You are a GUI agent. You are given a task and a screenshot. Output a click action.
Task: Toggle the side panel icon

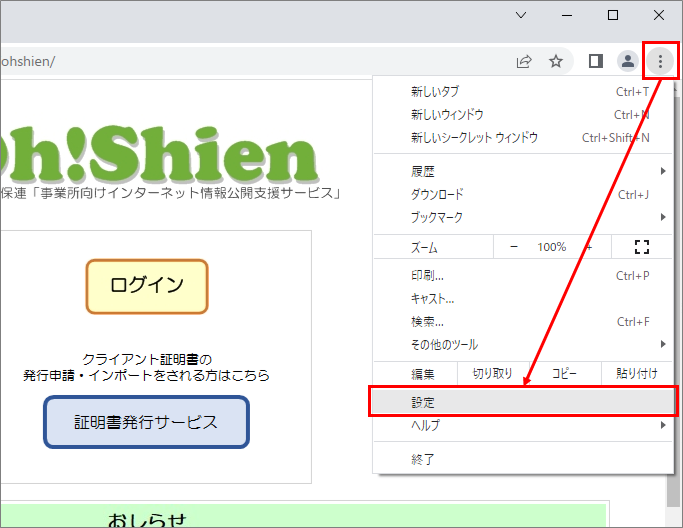click(x=595, y=61)
